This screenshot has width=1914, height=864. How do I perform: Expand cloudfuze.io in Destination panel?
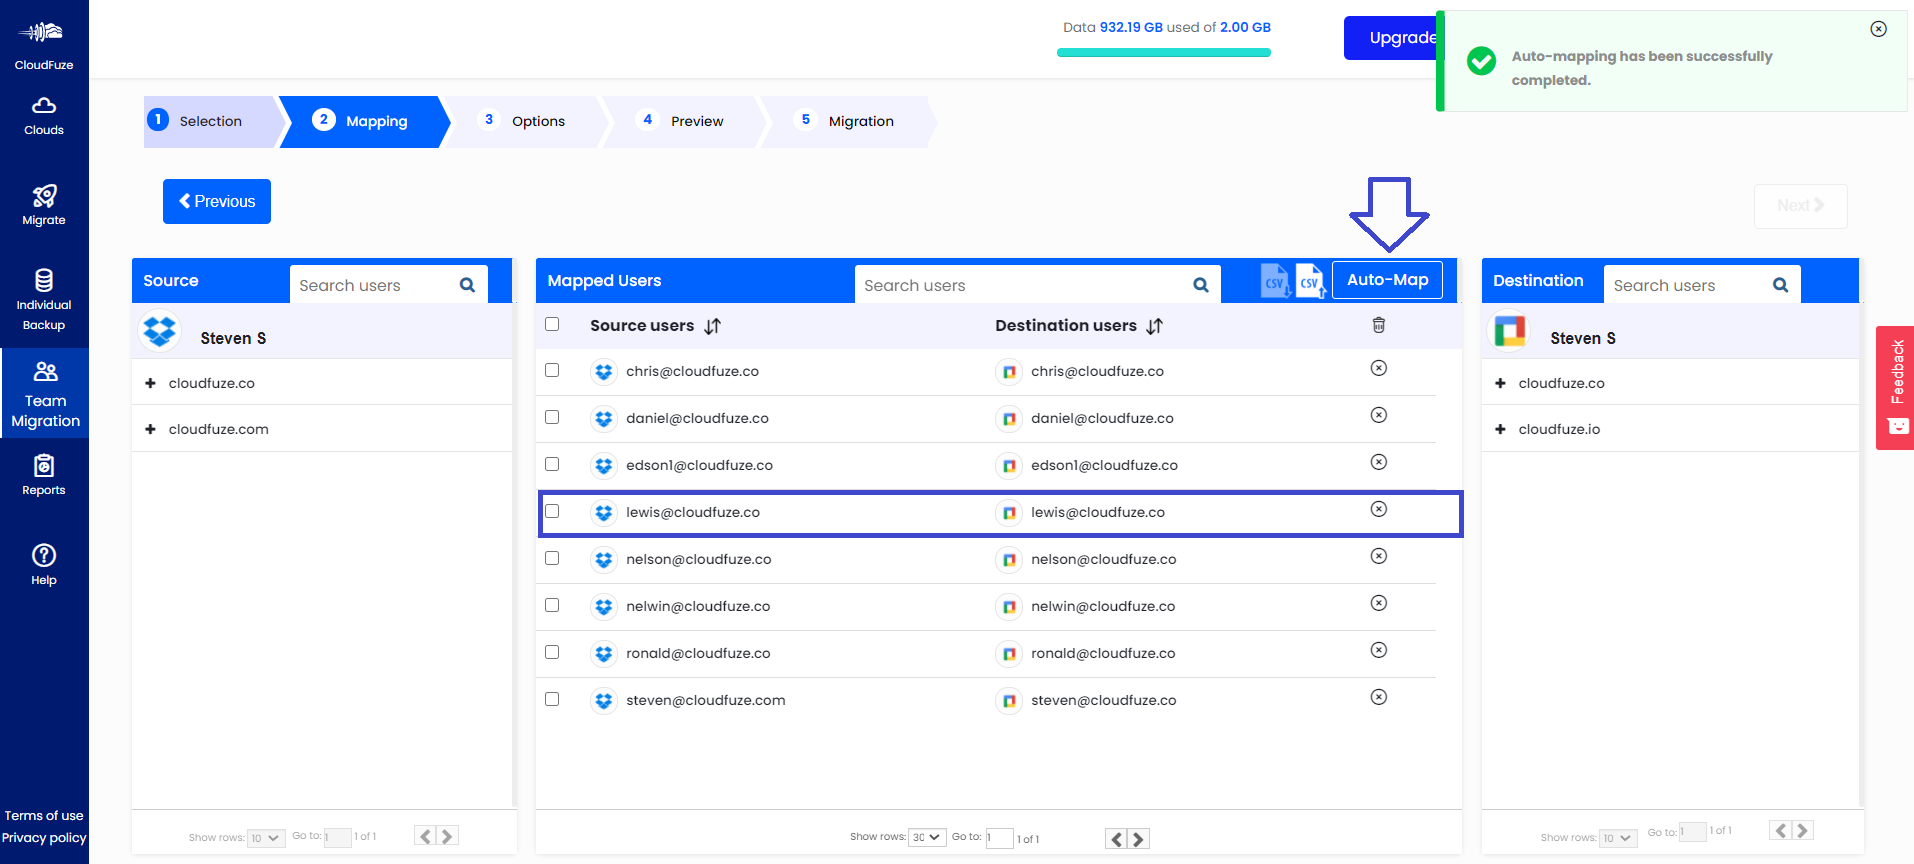(1500, 429)
